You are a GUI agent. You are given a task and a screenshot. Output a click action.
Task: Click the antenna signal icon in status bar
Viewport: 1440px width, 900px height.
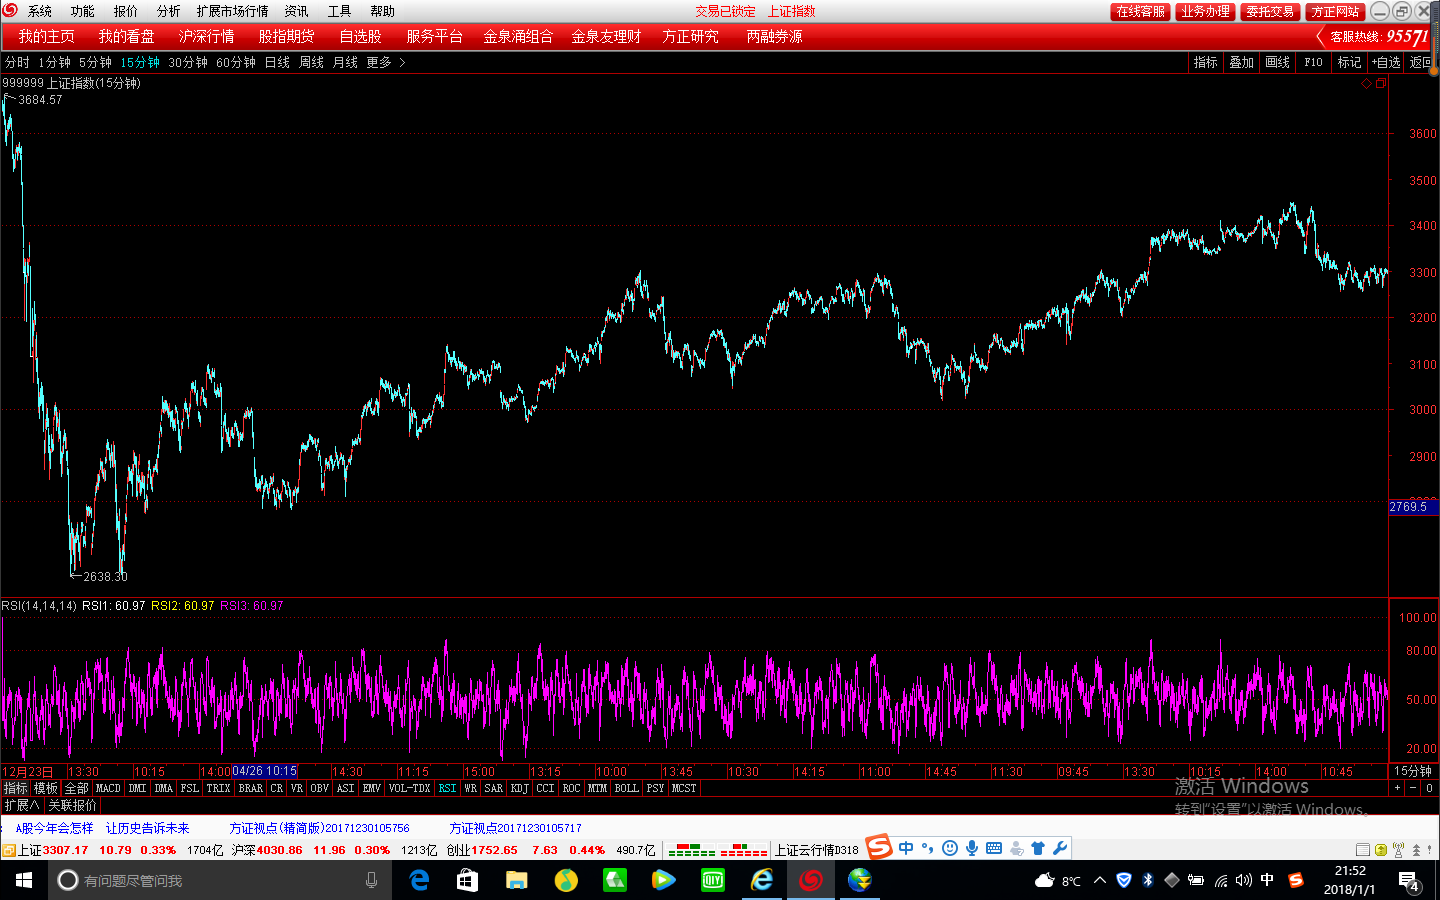[x=1398, y=850]
